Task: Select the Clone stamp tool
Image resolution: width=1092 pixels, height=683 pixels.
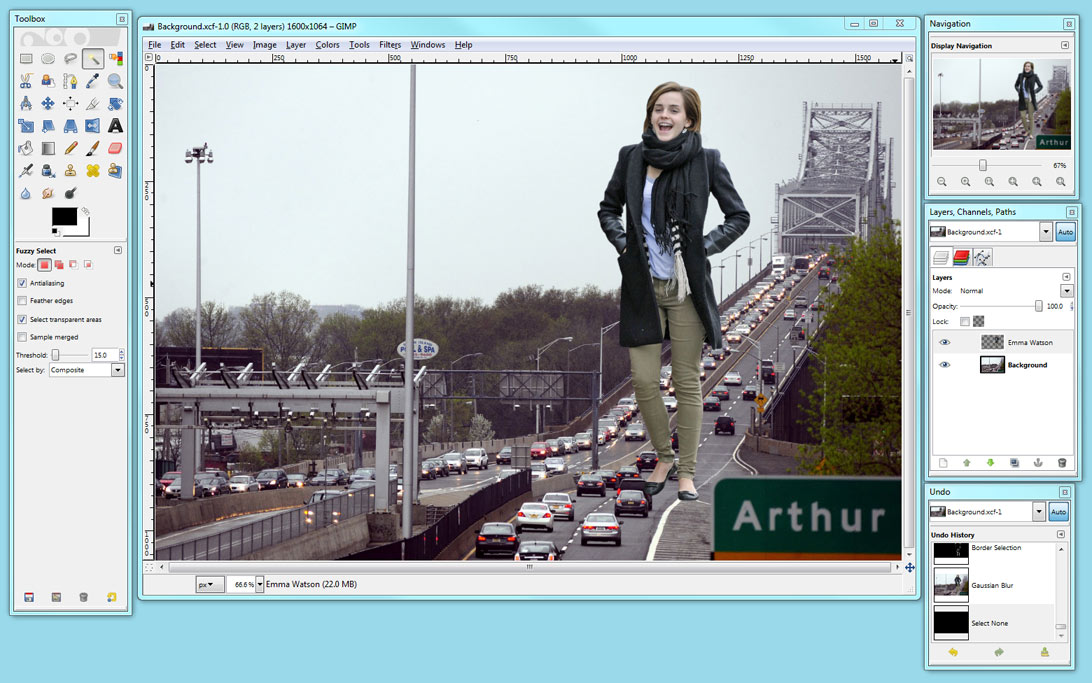Action: [70, 171]
